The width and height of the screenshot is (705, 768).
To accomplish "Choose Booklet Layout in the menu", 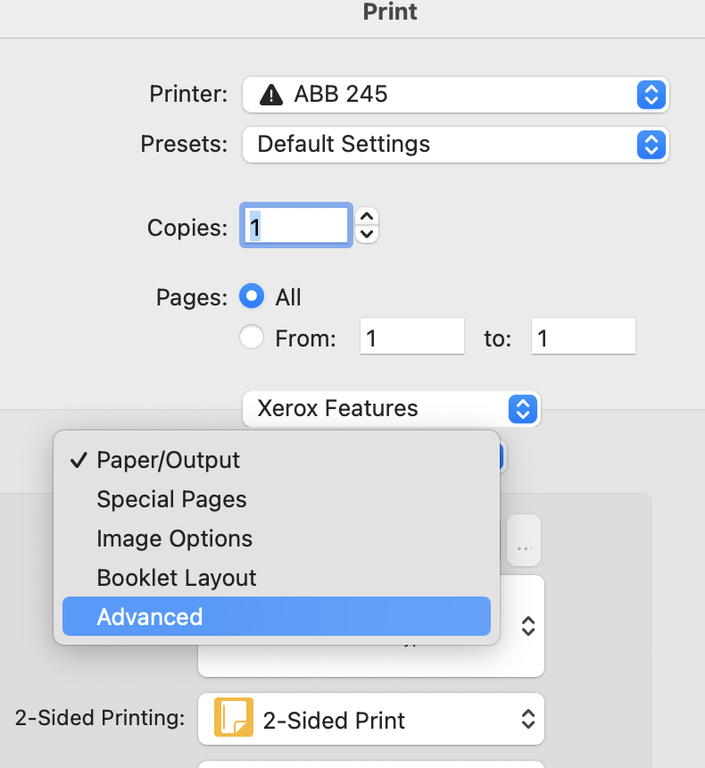I will 176,578.
